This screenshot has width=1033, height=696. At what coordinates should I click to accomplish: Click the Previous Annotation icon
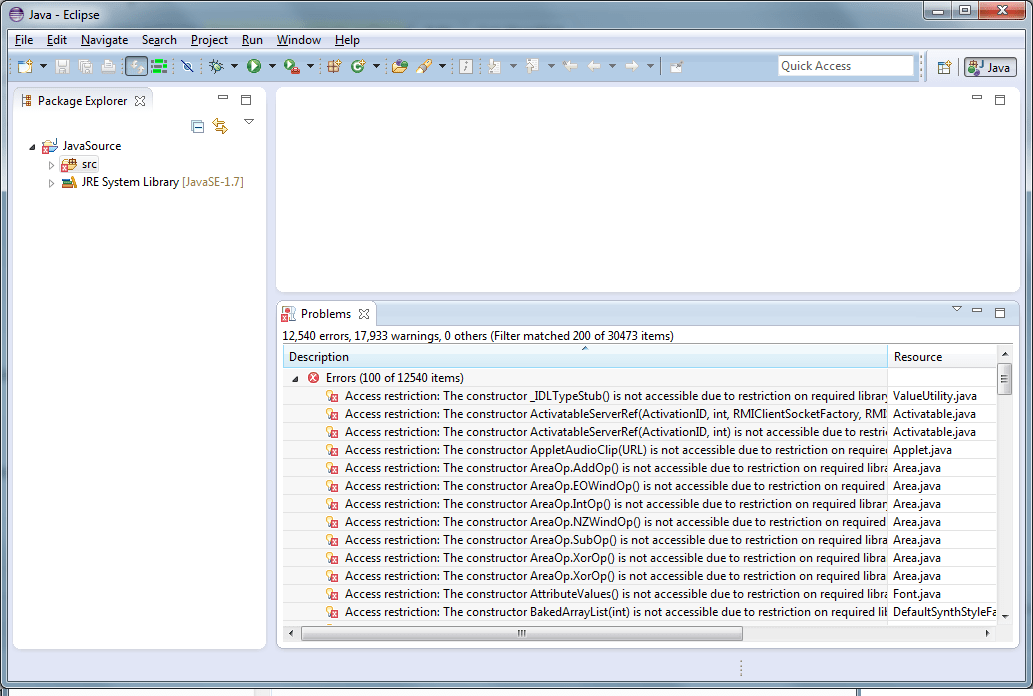(x=533, y=66)
